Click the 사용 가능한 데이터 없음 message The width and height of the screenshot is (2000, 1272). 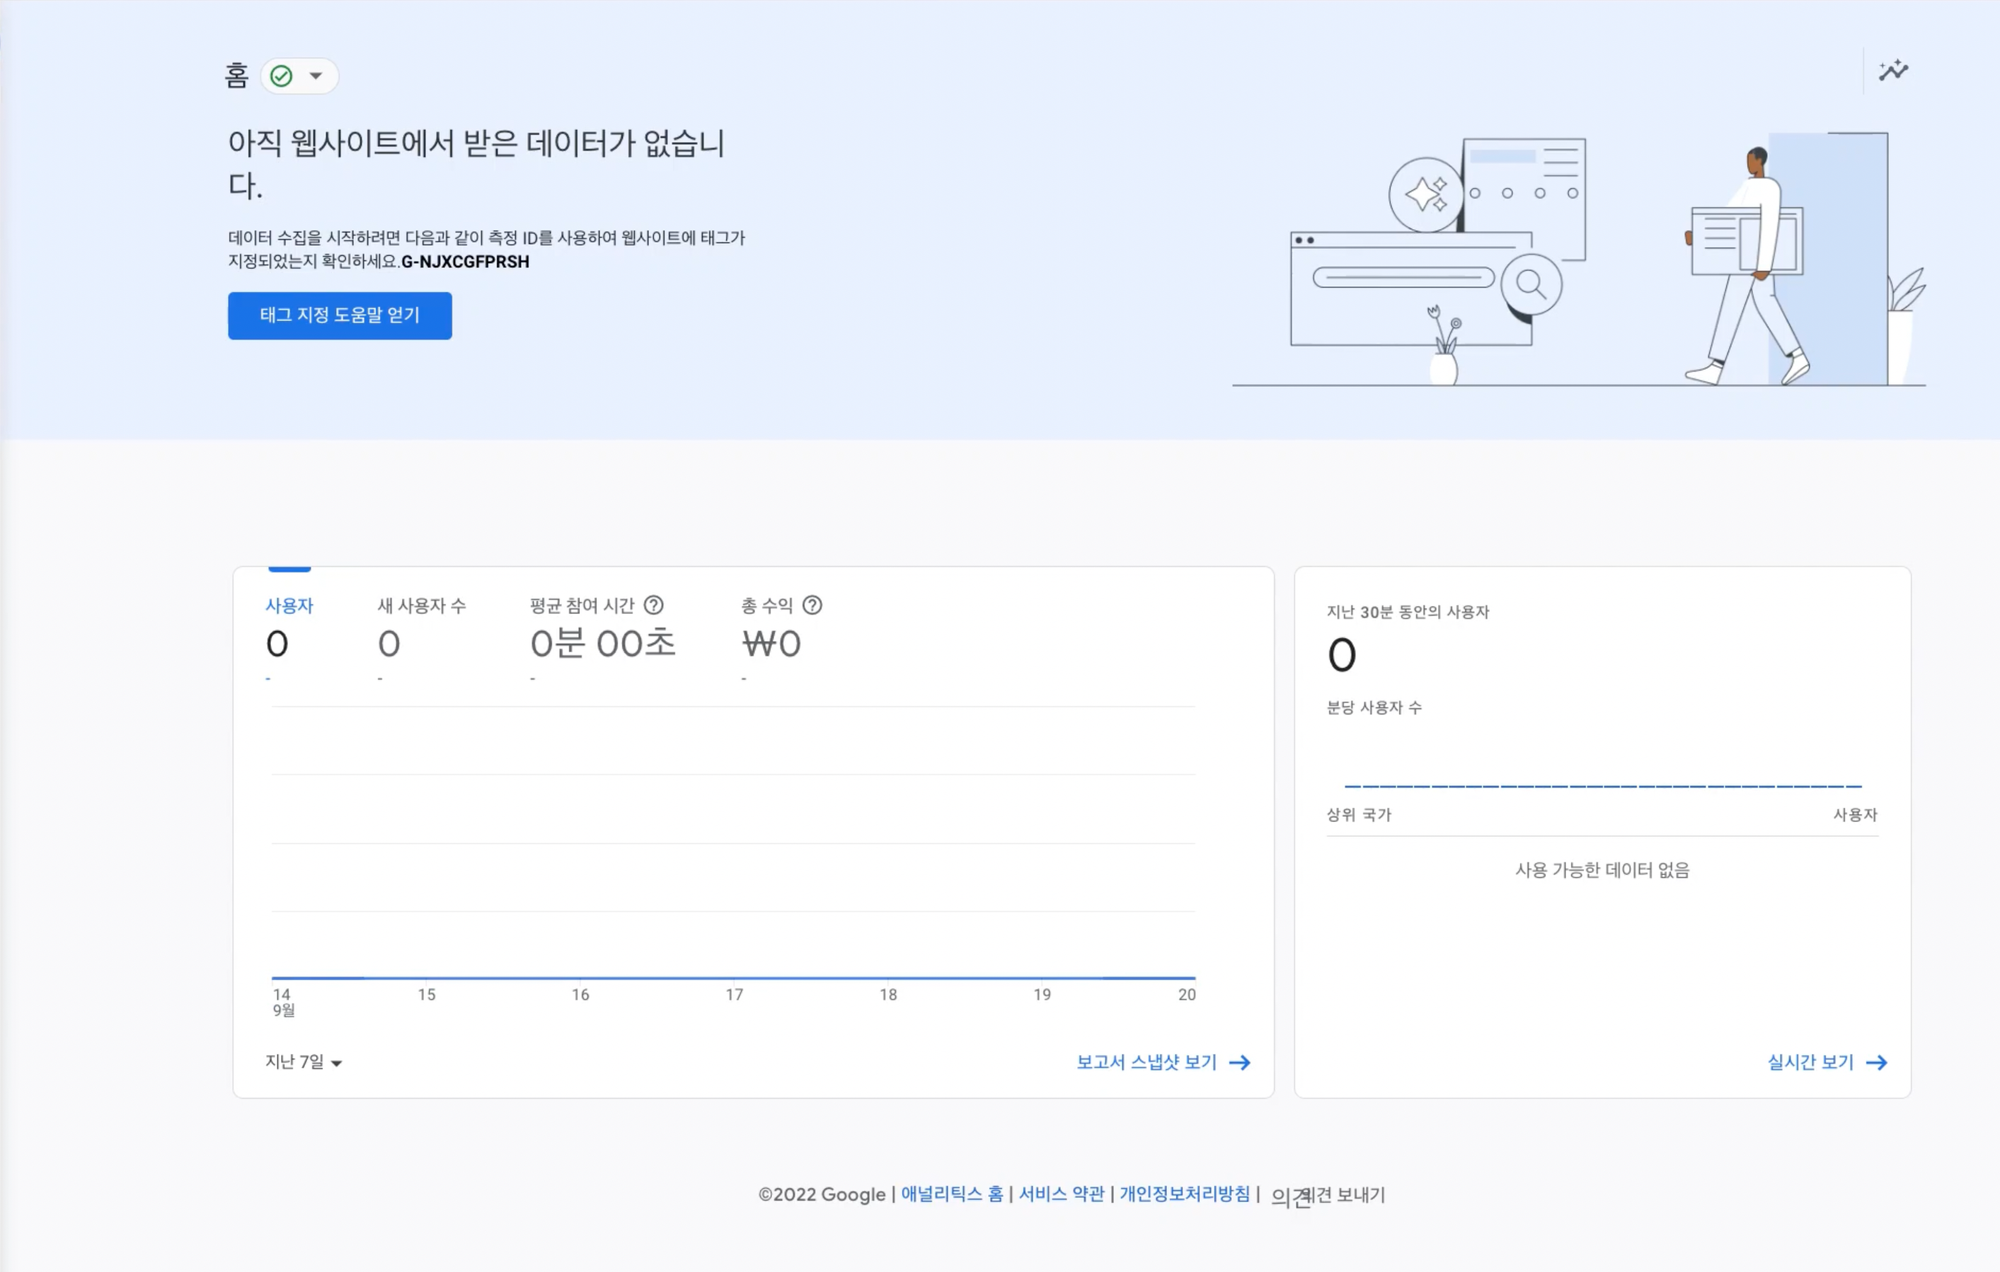point(1602,870)
